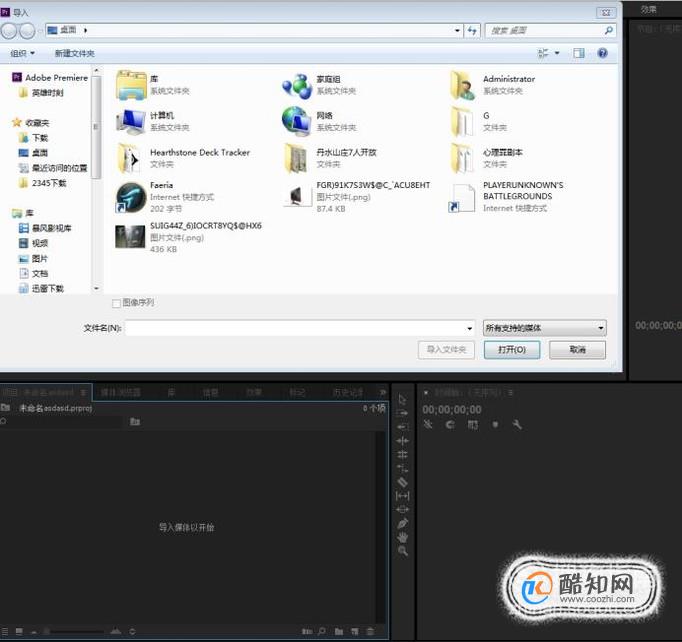Open the address bar previous locations dropdown
The height and width of the screenshot is (642, 682).
click(457, 30)
